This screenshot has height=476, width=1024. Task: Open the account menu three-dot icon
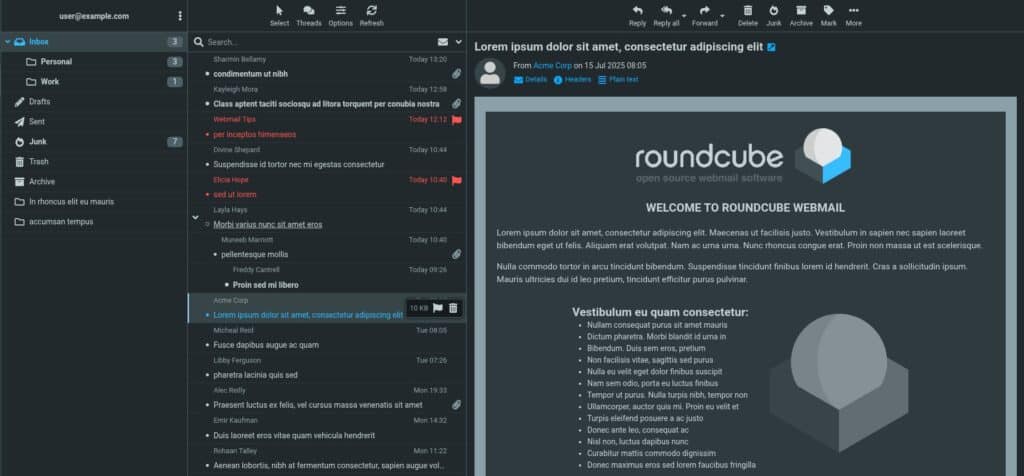click(180, 16)
